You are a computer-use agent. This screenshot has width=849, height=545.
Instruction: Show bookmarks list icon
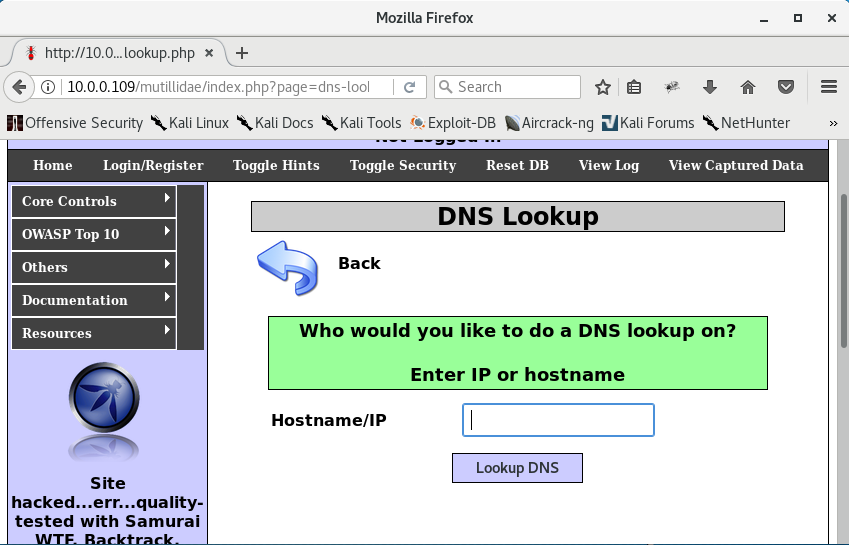tap(634, 87)
